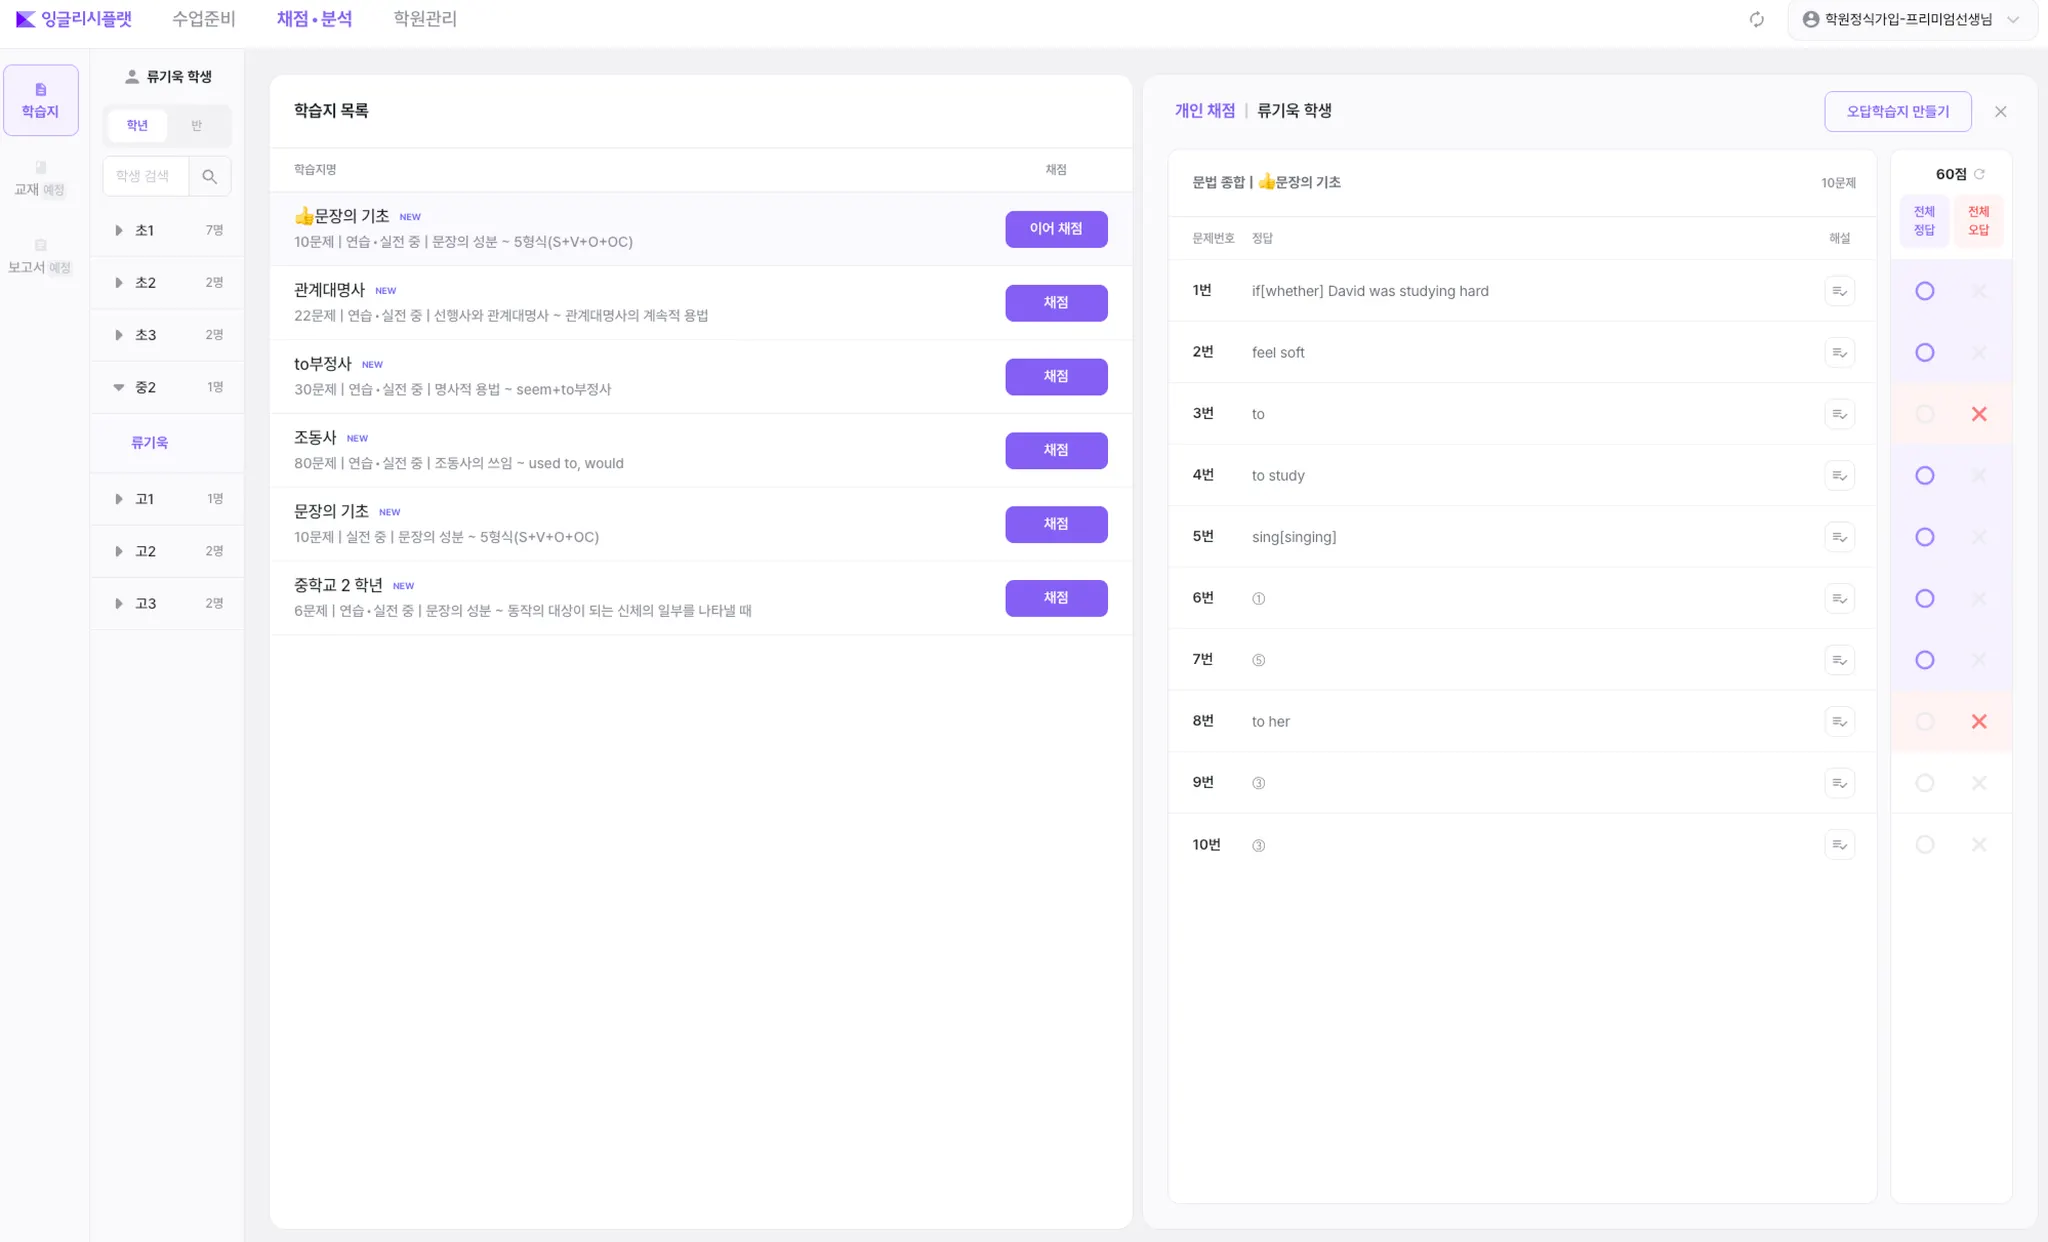Open the teacher account dropdown
This screenshot has width=2048, height=1242.
coord(1911,20)
